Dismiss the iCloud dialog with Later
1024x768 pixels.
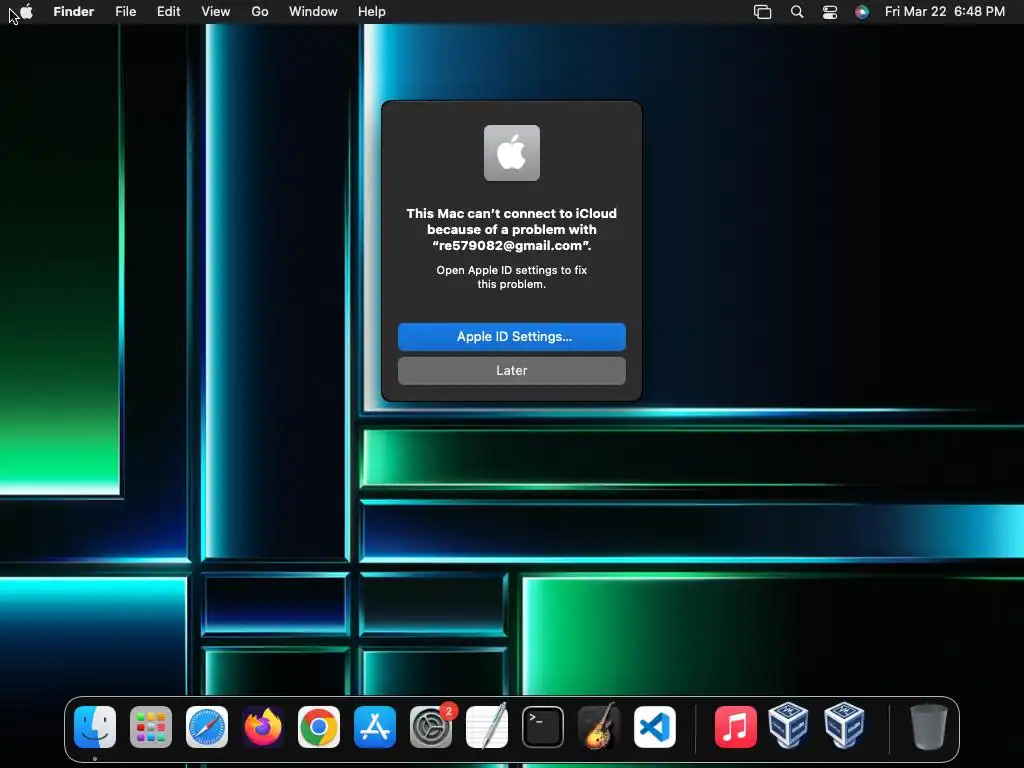pyautogui.click(x=511, y=370)
